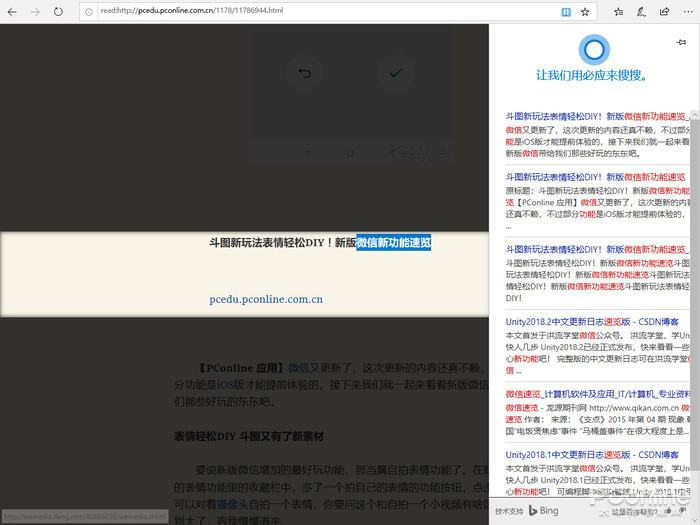Click the 微信 link in article text
Image resolution: width=700 pixels, height=525 pixels.
[x=298, y=368]
